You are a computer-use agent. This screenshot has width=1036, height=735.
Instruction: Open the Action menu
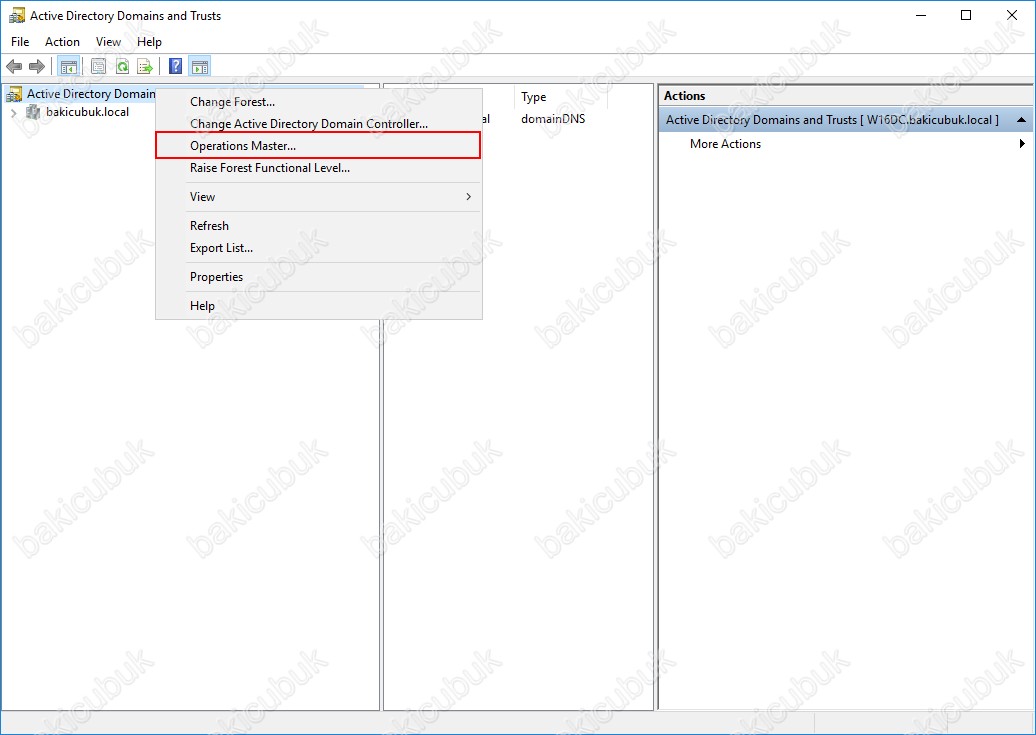[x=62, y=42]
